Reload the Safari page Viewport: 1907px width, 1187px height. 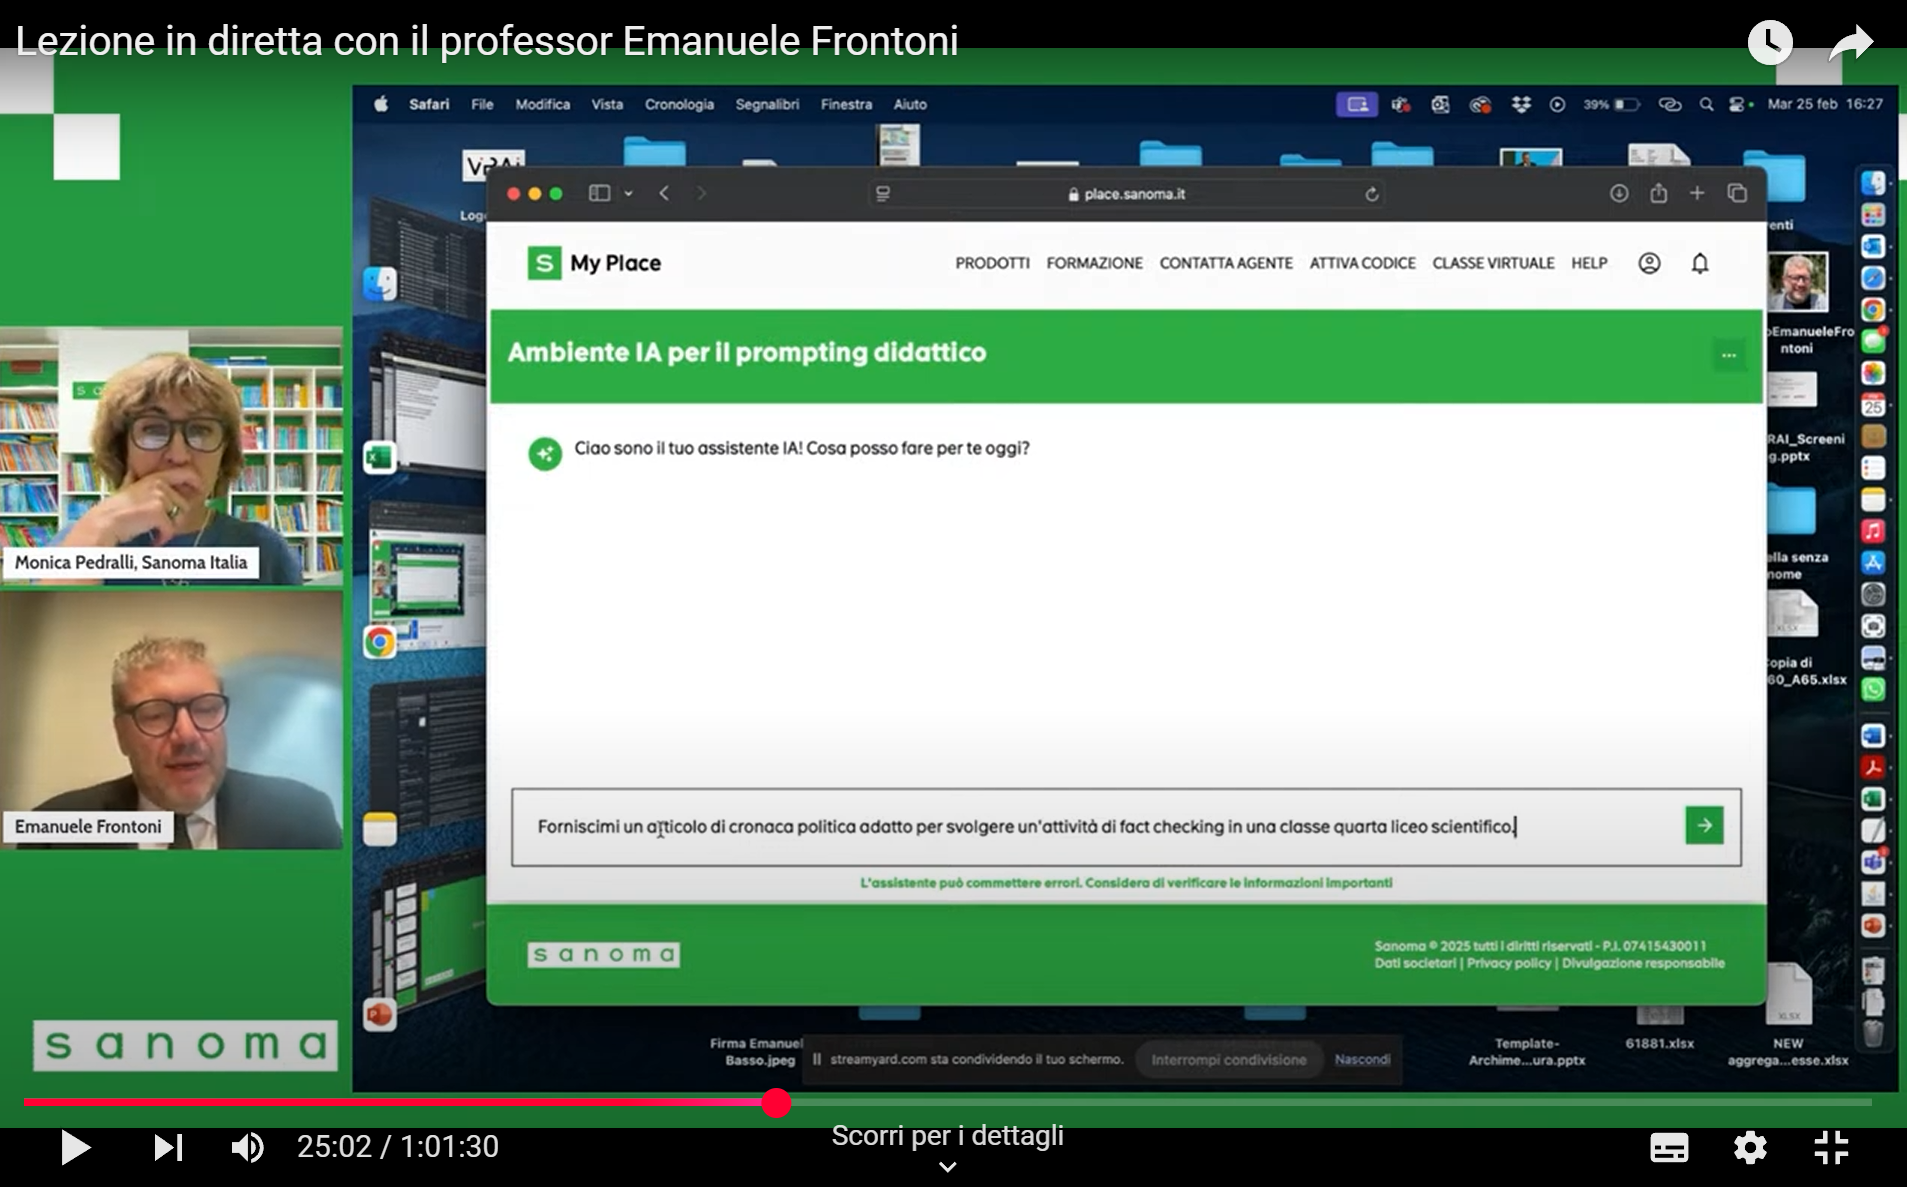coord(1372,194)
